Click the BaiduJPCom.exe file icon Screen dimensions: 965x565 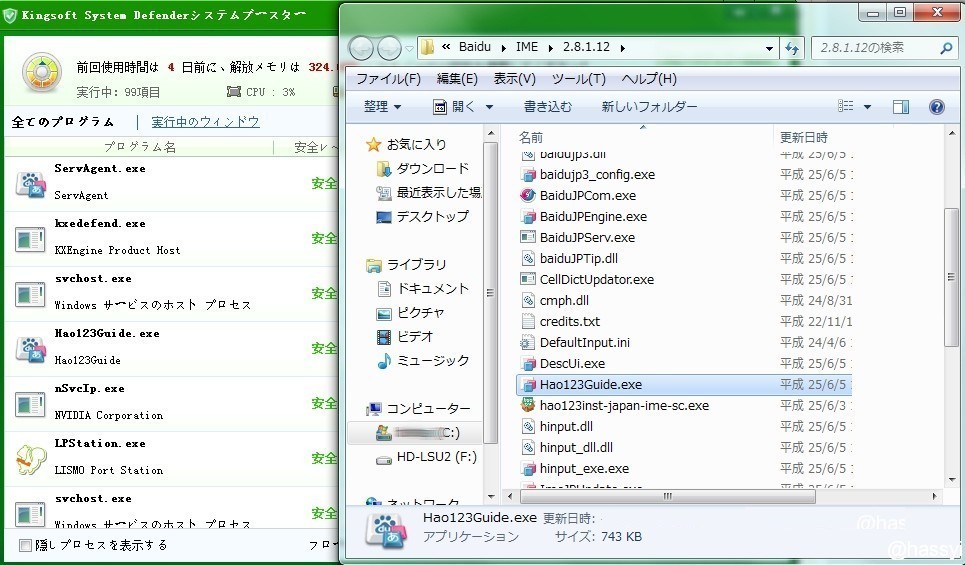point(529,195)
